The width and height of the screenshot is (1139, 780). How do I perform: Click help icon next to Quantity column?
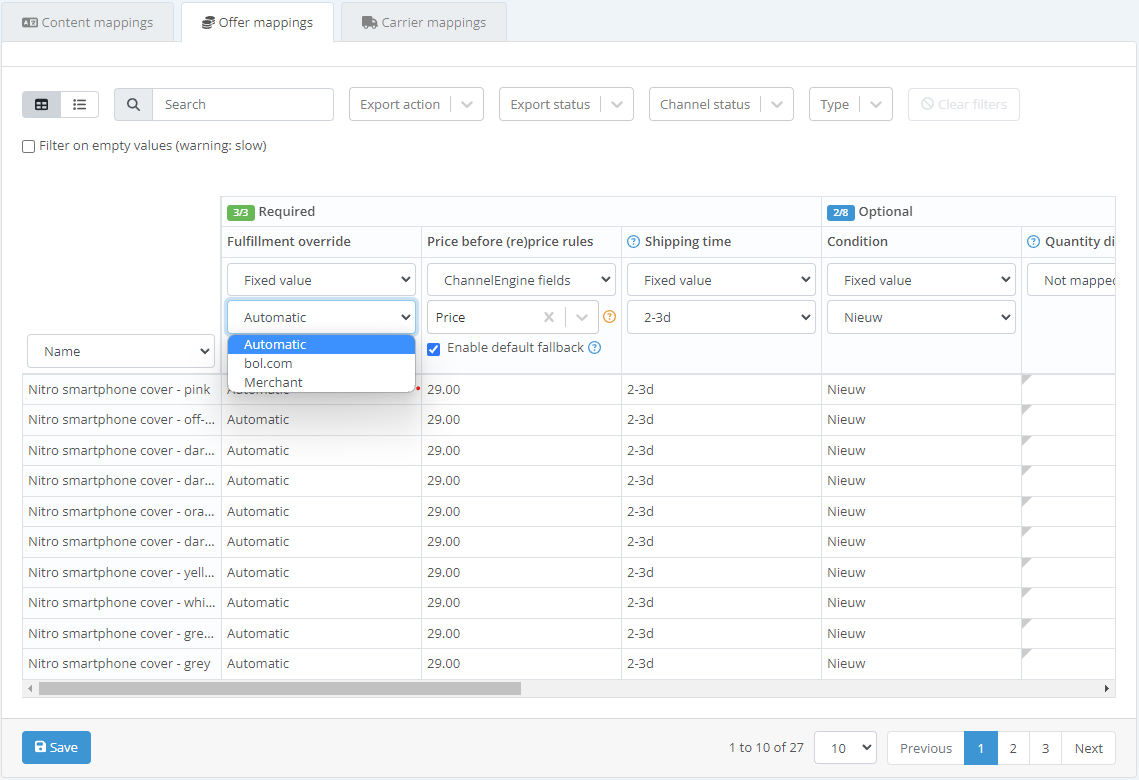pyautogui.click(x=1033, y=241)
